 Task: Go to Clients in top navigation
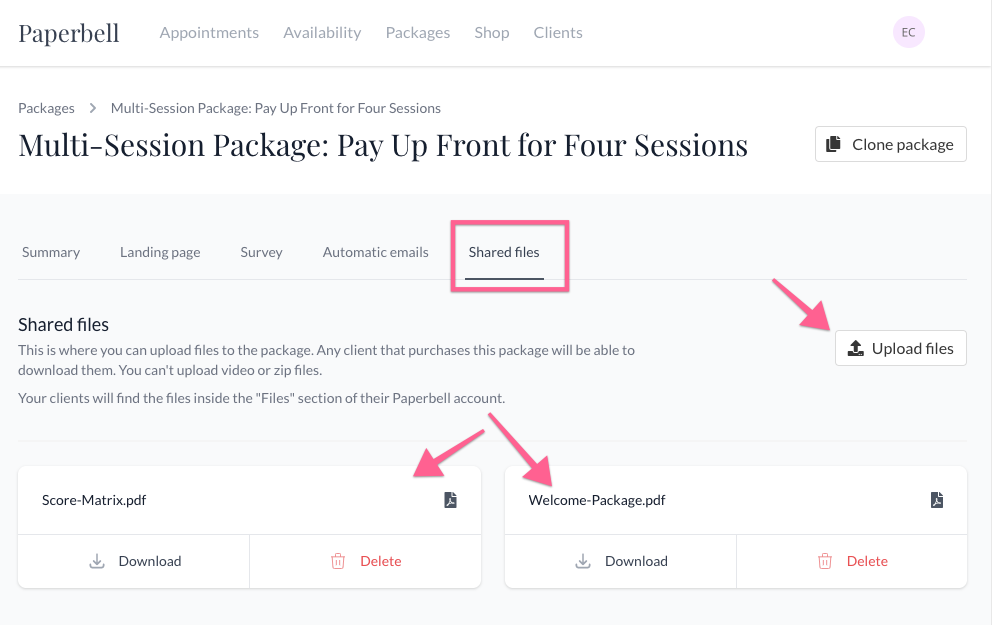(x=558, y=33)
